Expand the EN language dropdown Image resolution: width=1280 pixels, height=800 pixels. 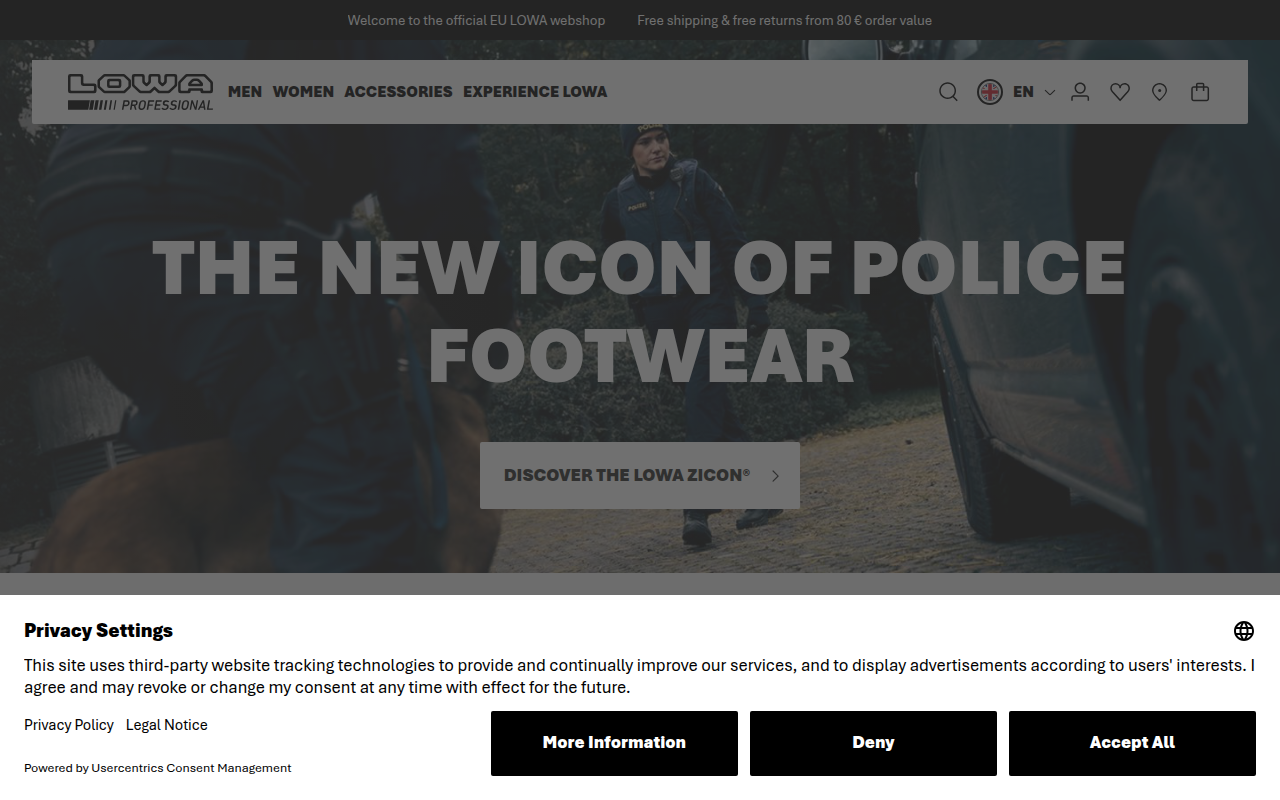click(x=1034, y=92)
